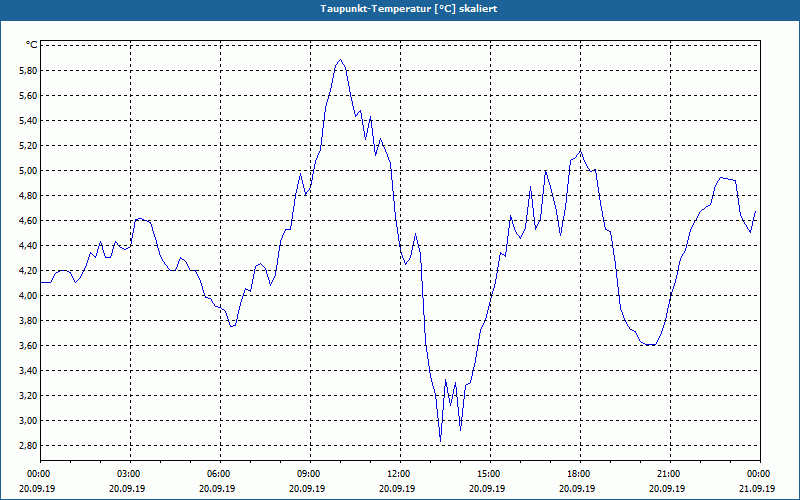Click the '3,00' y-axis value
The image size is (800, 500).
[x=28, y=421]
